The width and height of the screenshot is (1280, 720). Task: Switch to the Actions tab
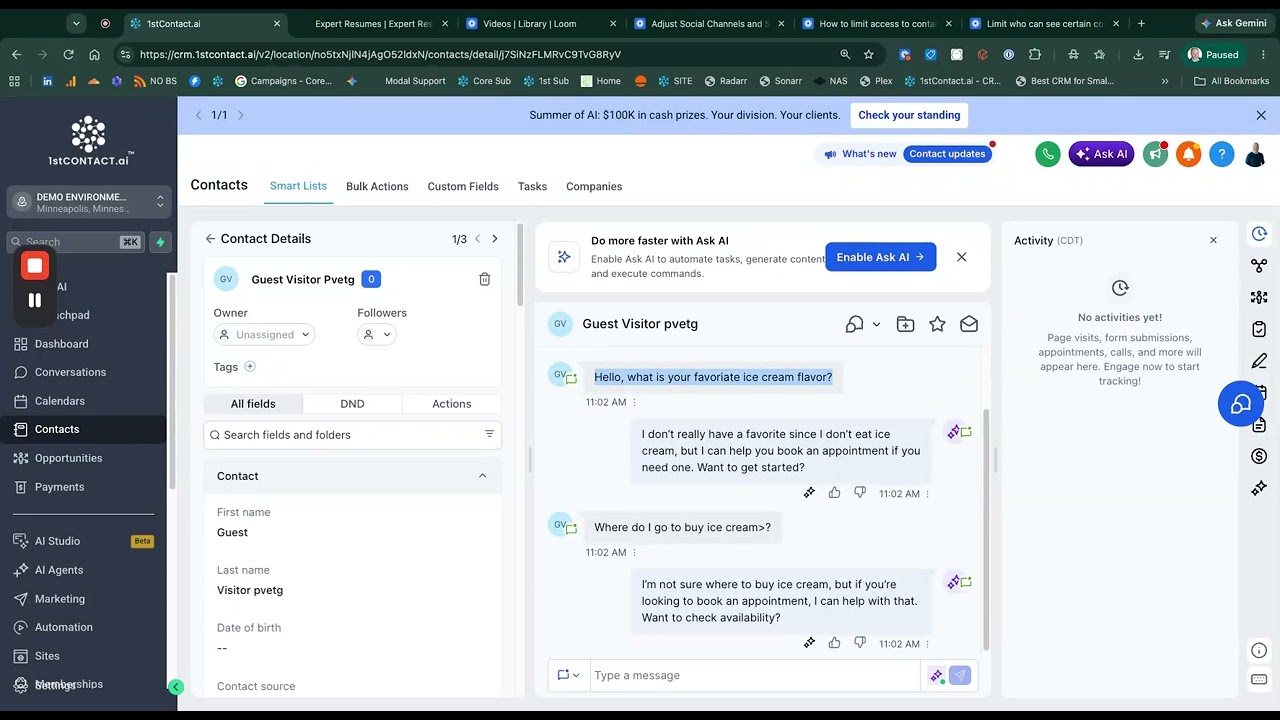452,404
